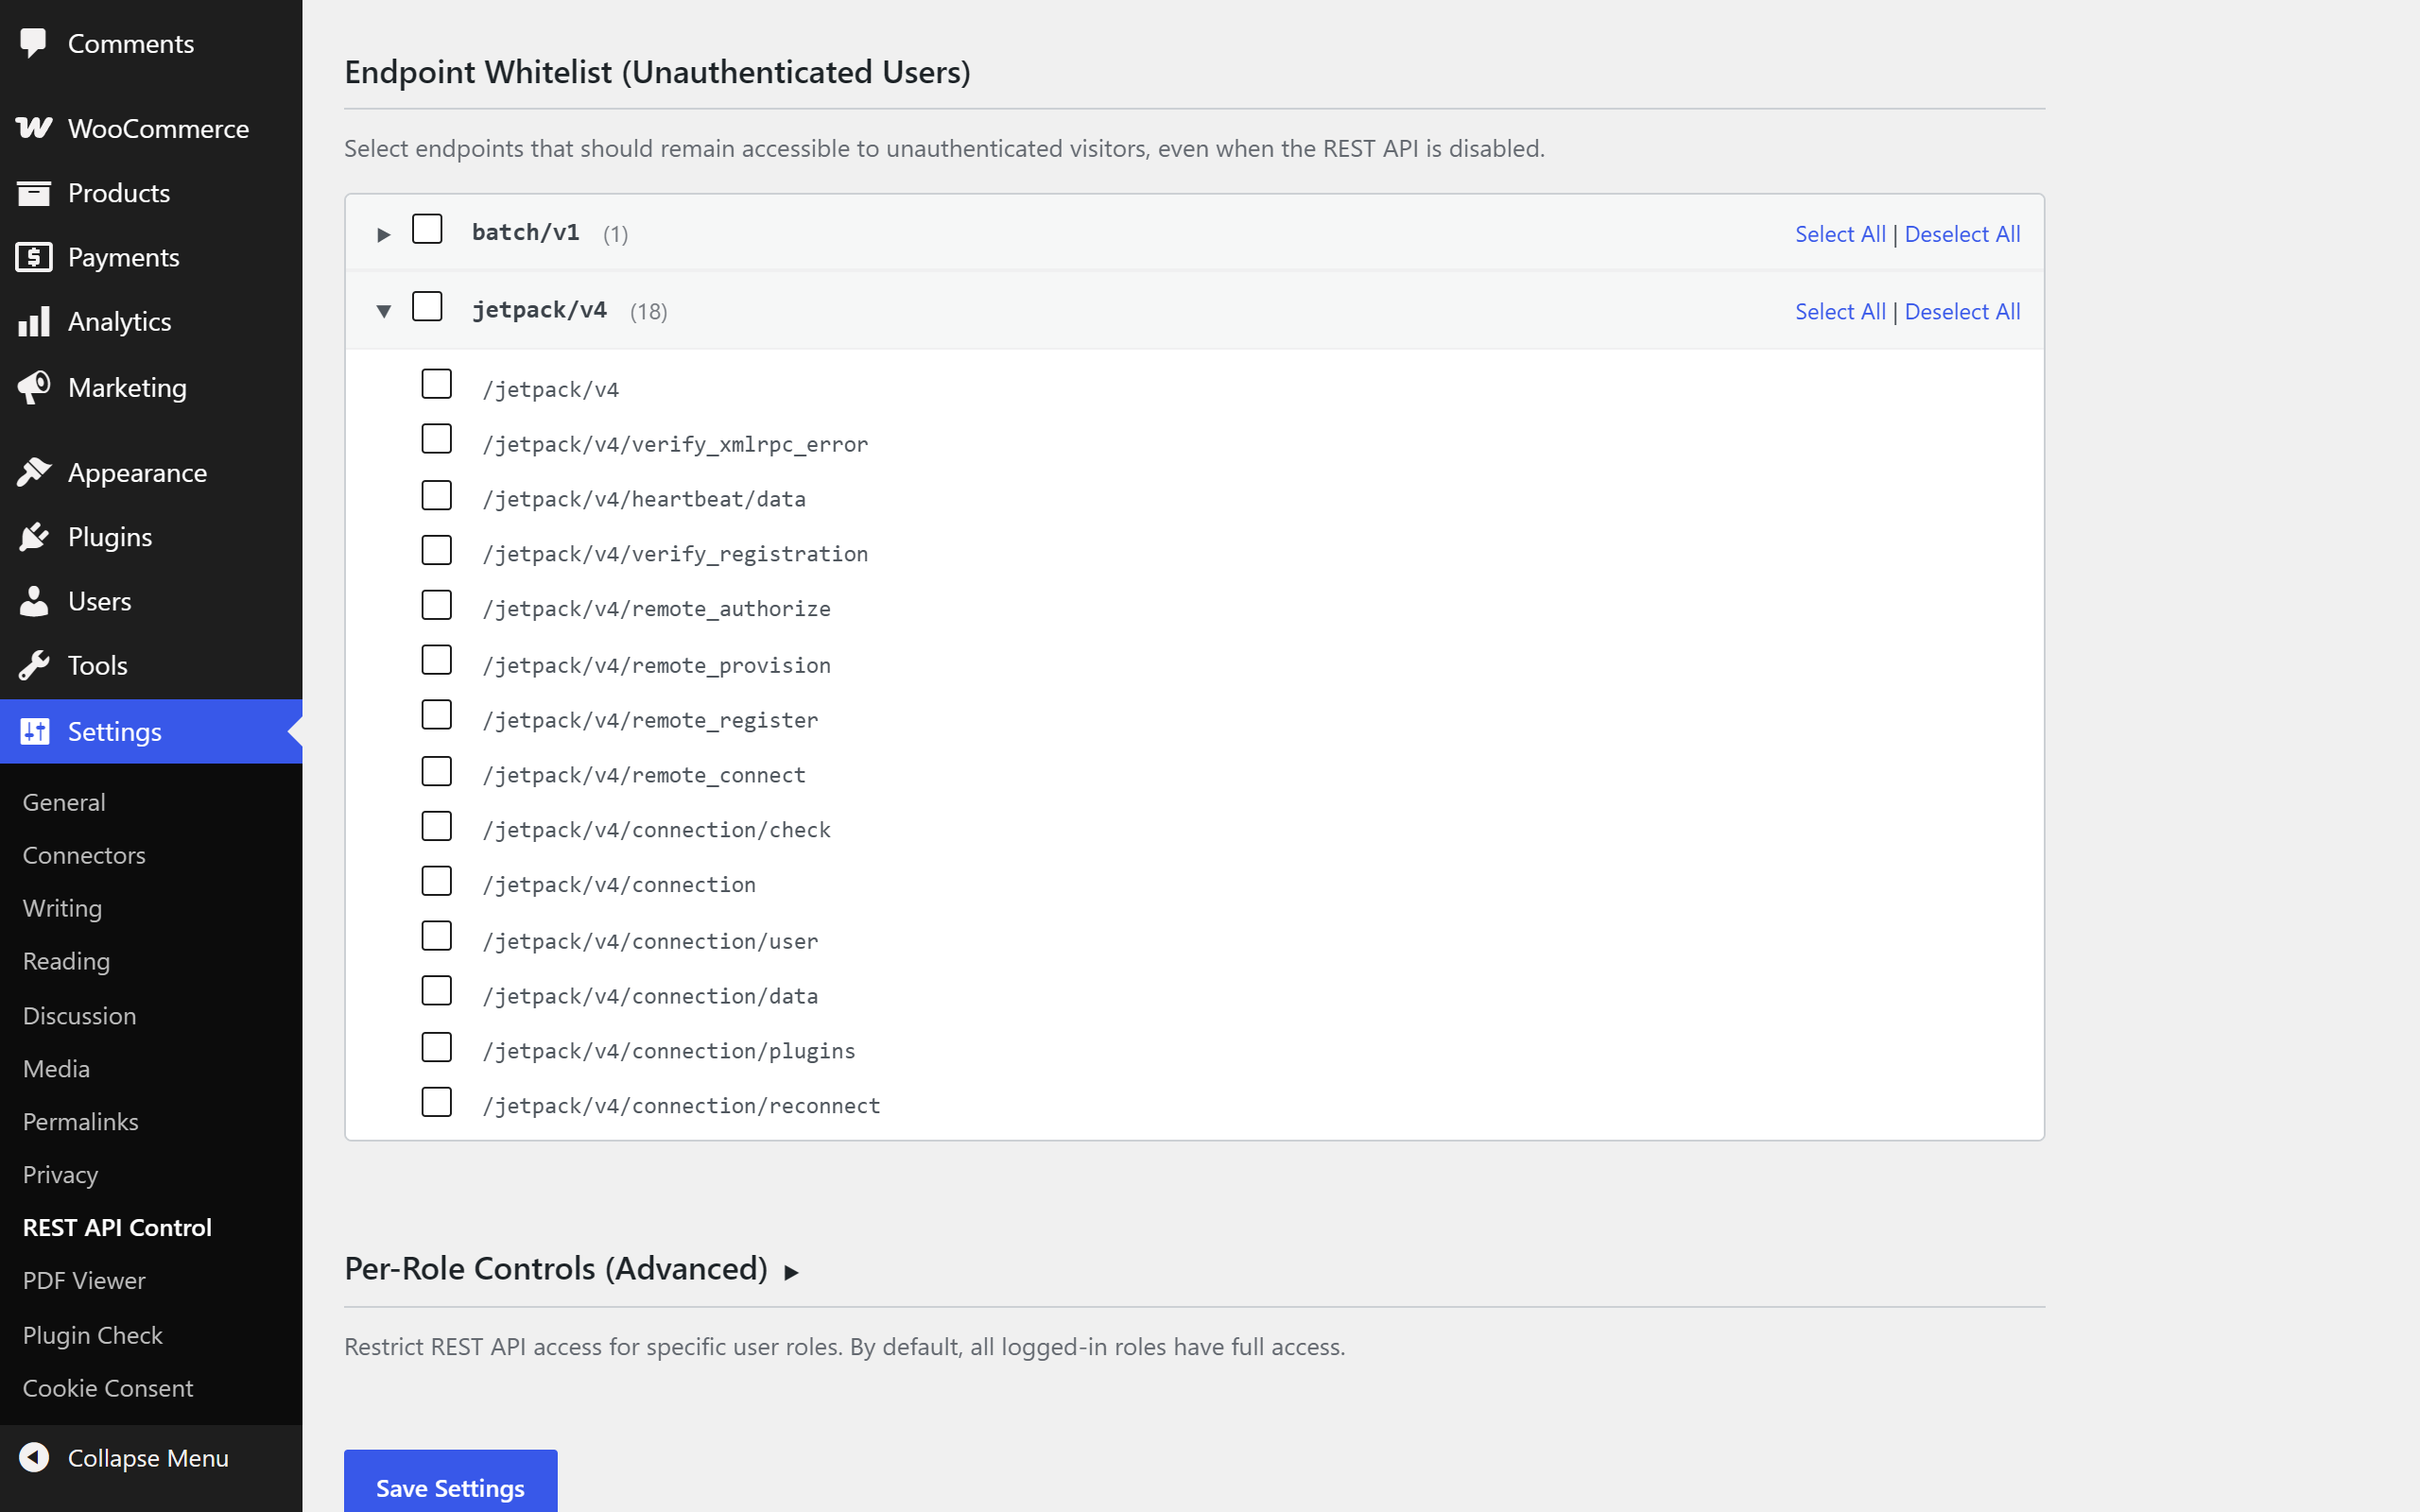
Task: Click Collapse Menu text
Action: 148,1457
